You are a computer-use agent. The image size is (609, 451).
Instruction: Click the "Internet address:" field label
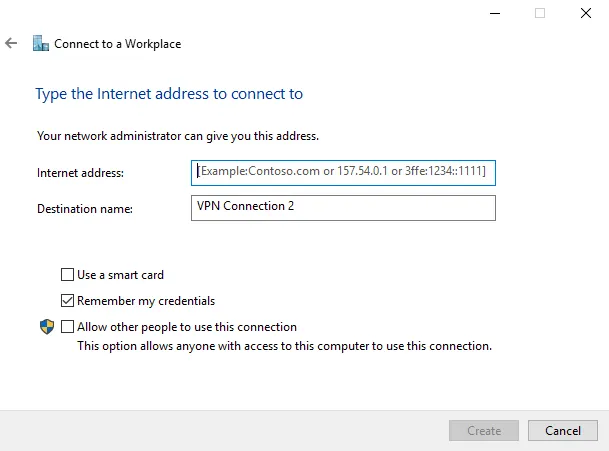click(x=80, y=173)
